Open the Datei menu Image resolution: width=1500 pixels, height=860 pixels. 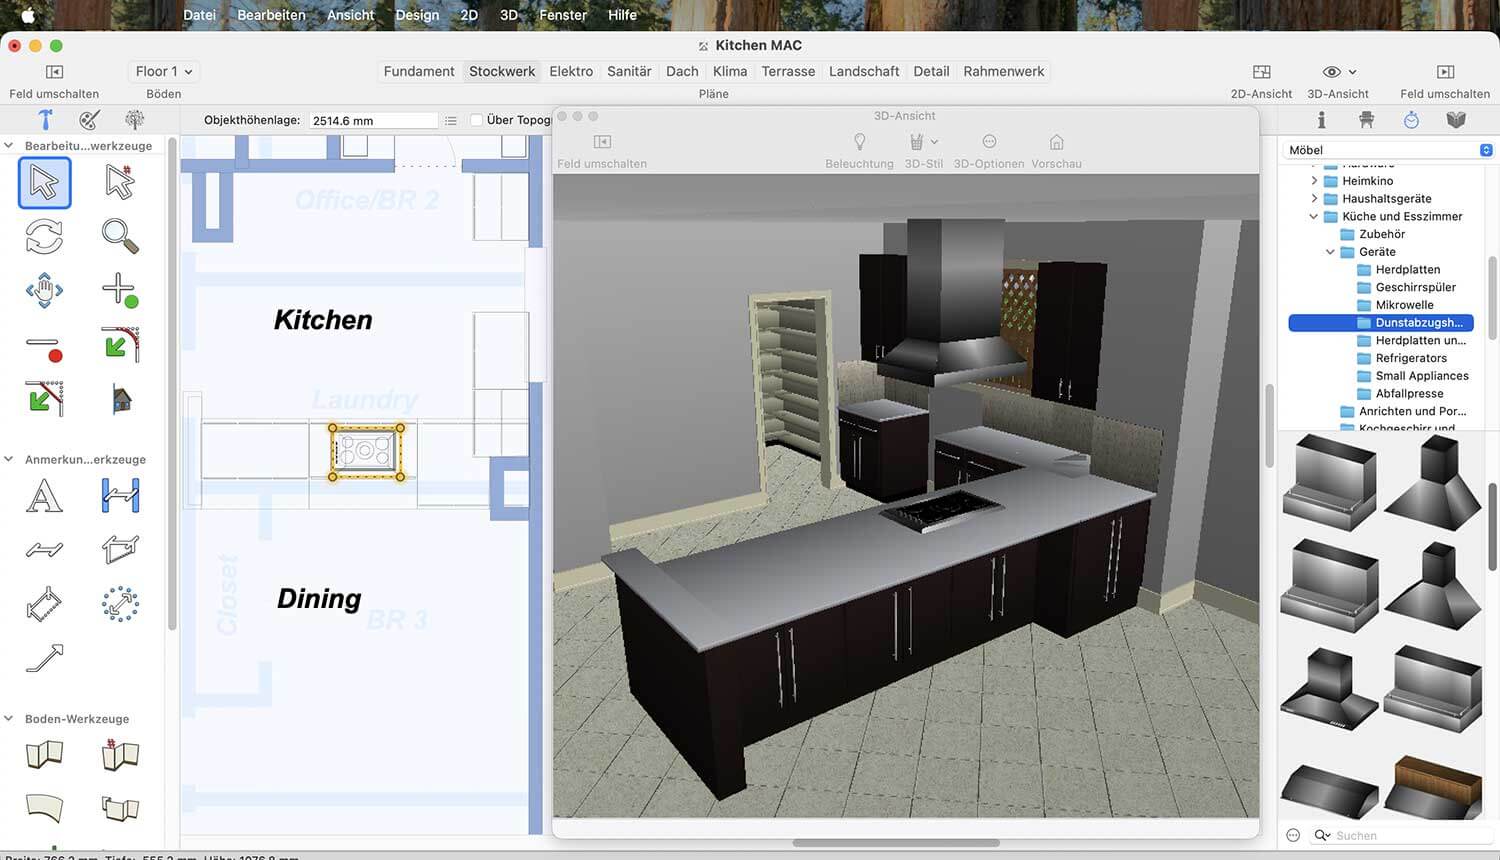199,15
